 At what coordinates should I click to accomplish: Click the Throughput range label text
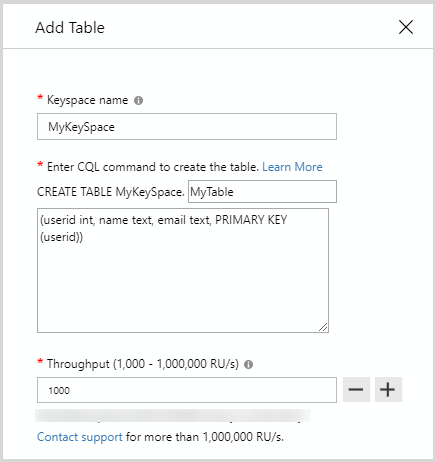click(x=143, y=364)
